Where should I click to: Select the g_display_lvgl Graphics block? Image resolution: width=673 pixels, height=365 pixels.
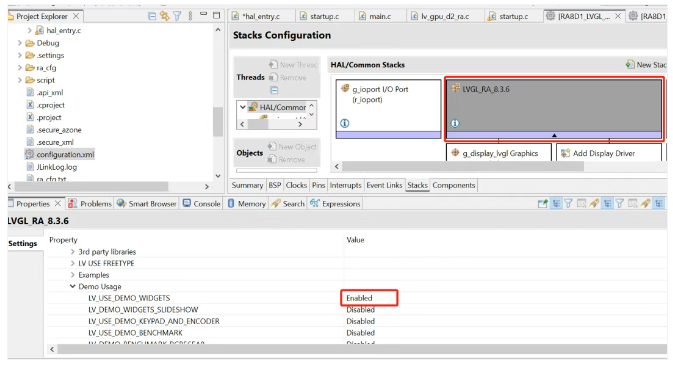click(499, 153)
